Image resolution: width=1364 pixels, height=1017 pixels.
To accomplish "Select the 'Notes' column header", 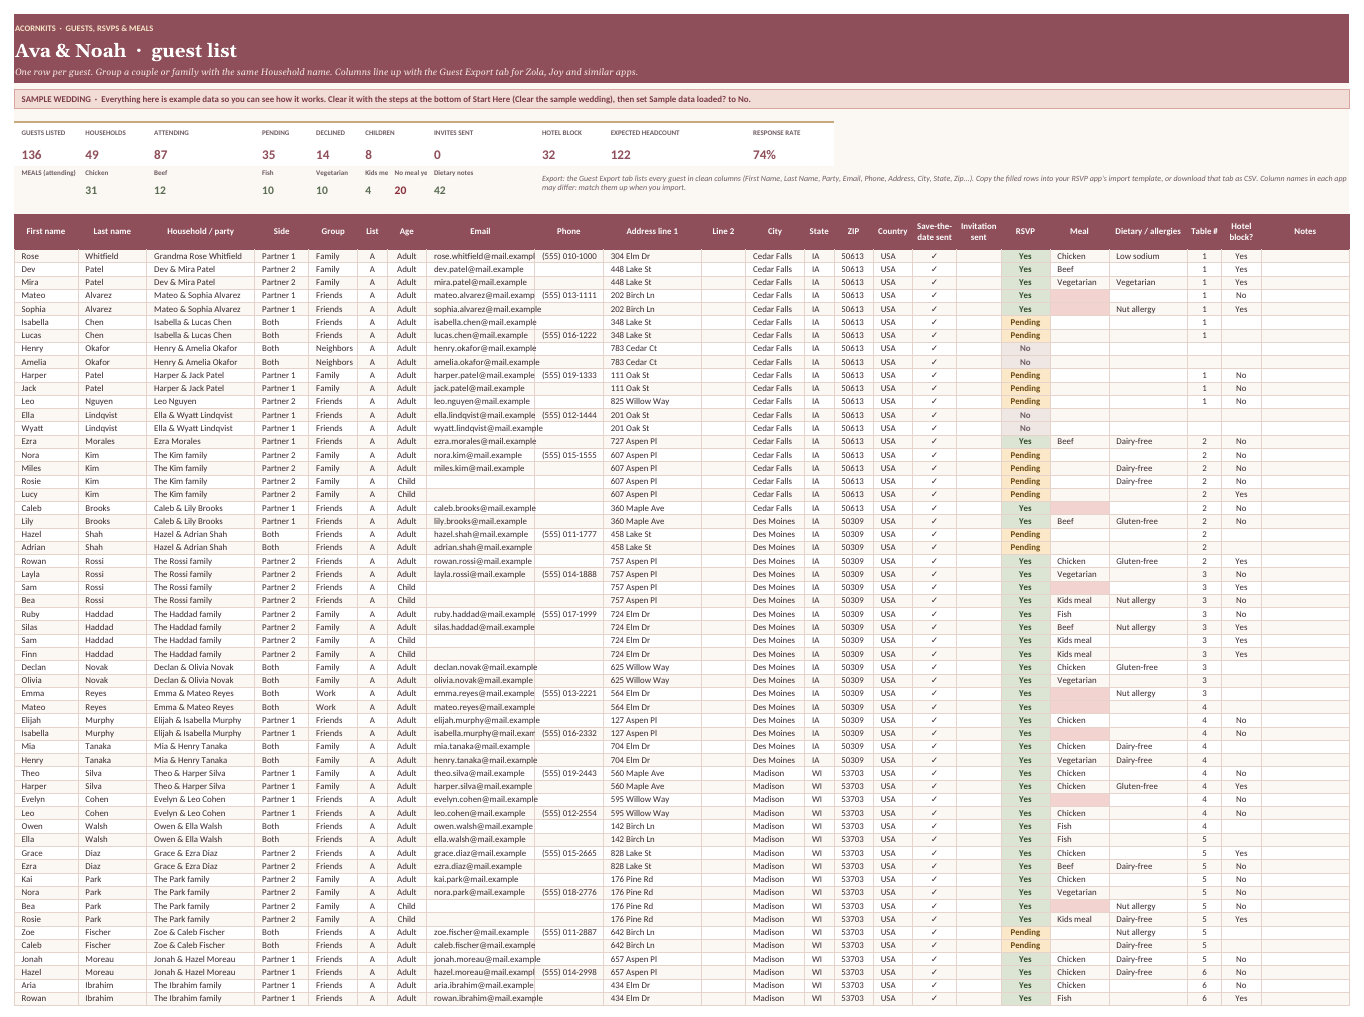I will (x=1305, y=231).
